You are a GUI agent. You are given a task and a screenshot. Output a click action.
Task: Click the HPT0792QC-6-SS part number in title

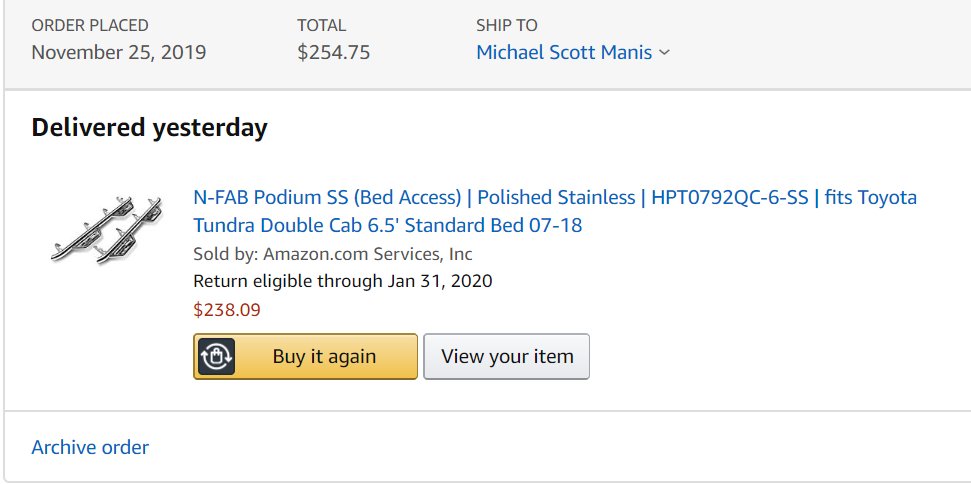click(x=730, y=197)
